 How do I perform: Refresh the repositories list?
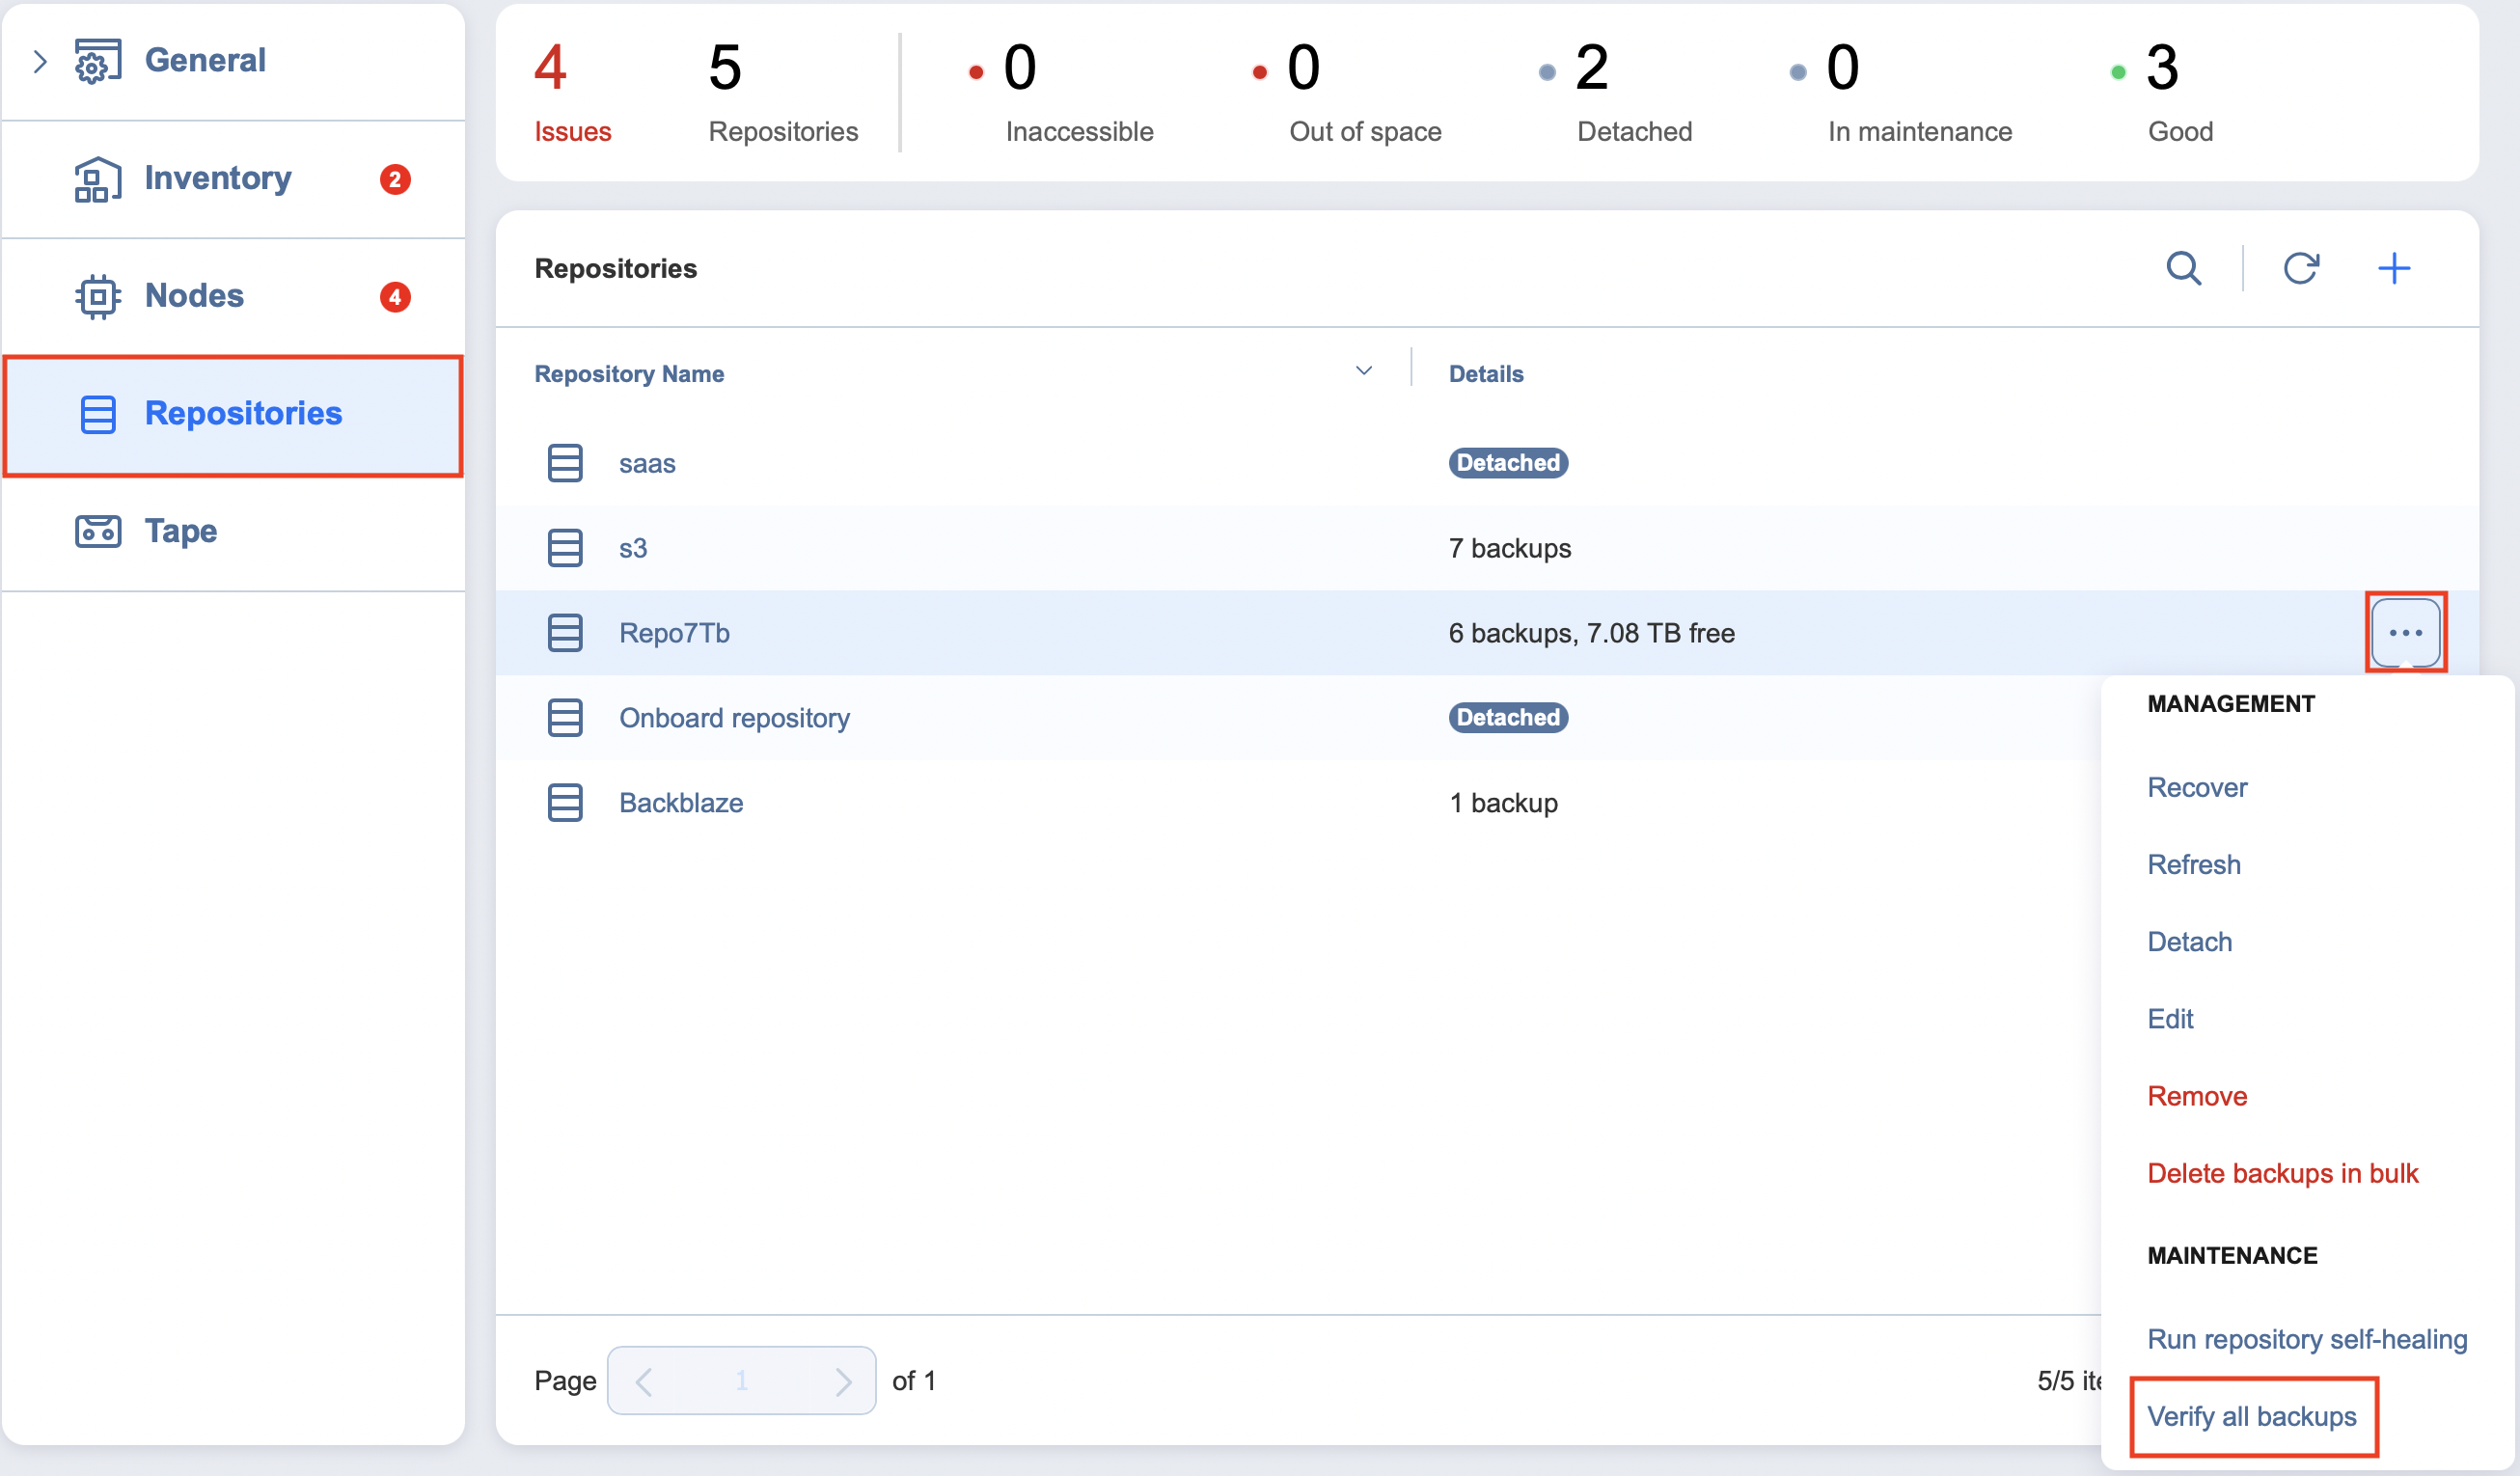(x=2302, y=268)
